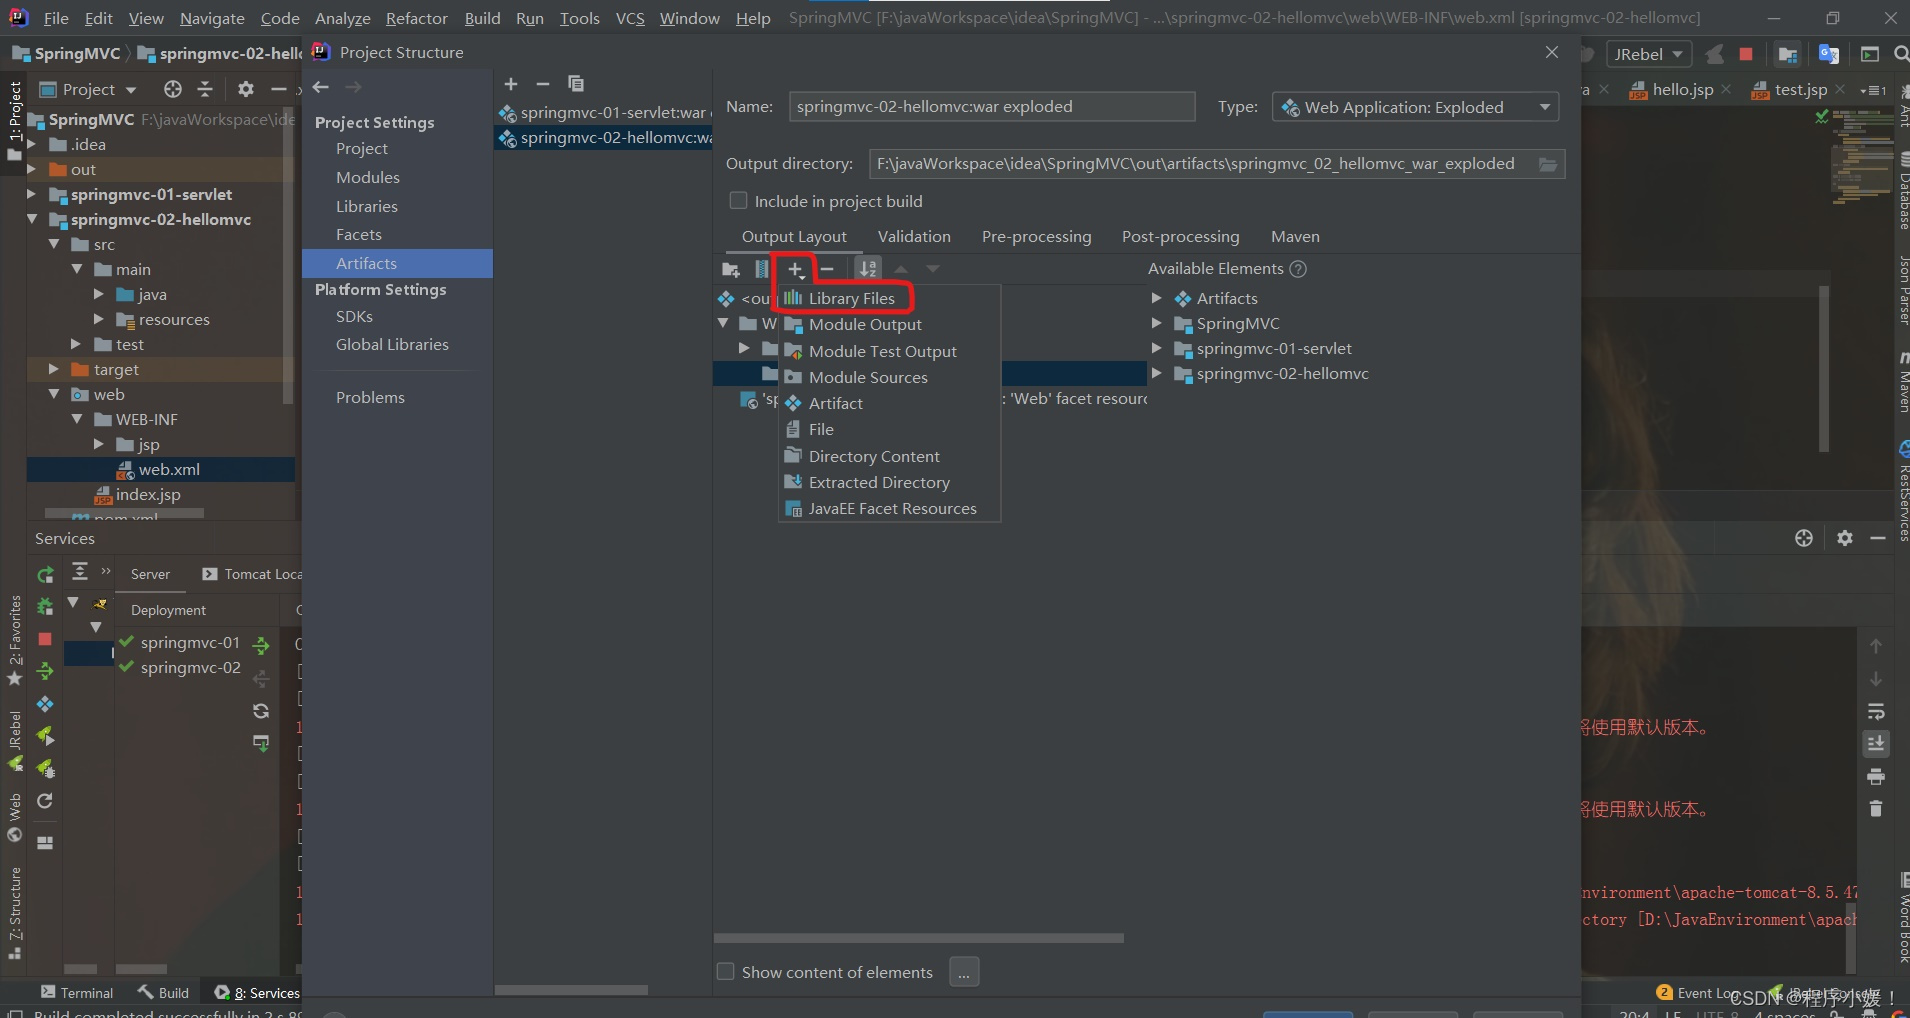
Task: Click the collapse all icon in the Project panel
Action: (x=205, y=89)
